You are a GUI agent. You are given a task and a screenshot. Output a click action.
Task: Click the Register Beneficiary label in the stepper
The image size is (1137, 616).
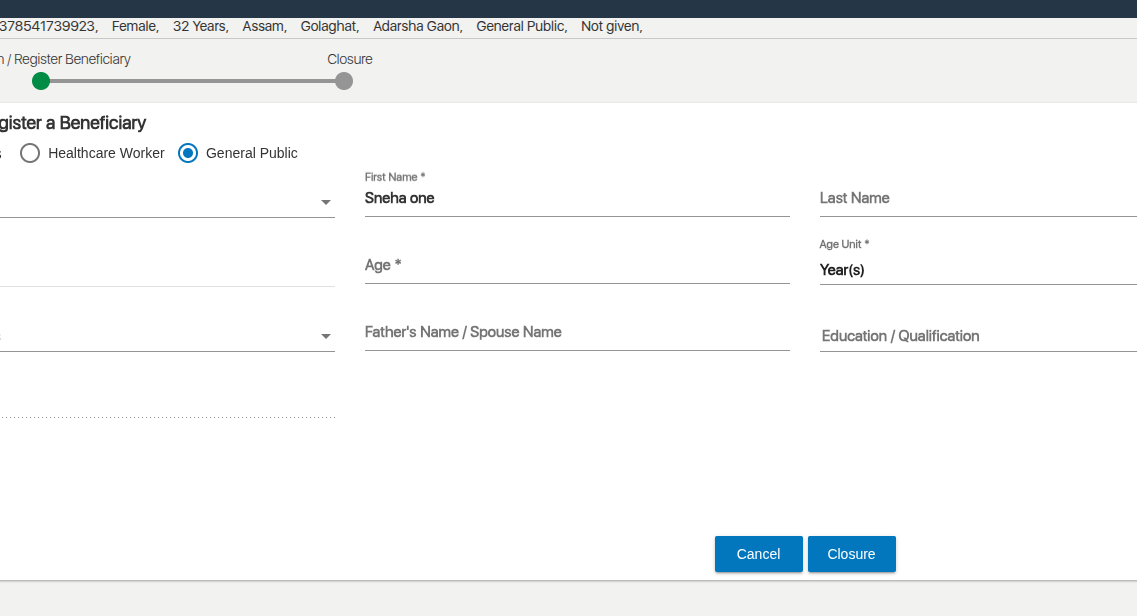(x=70, y=59)
